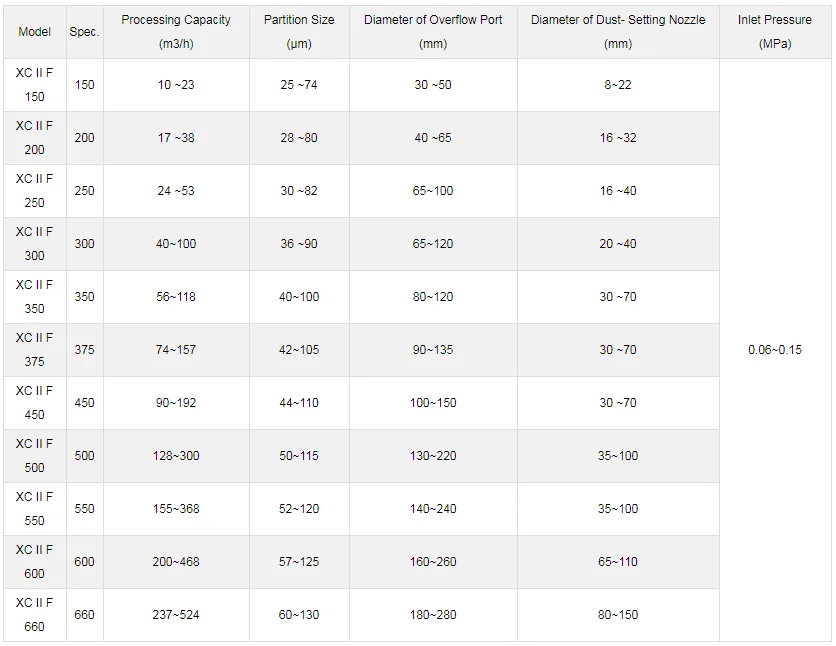Select the 375 spec cell
This screenshot has width=836, height=646.
point(84,350)
